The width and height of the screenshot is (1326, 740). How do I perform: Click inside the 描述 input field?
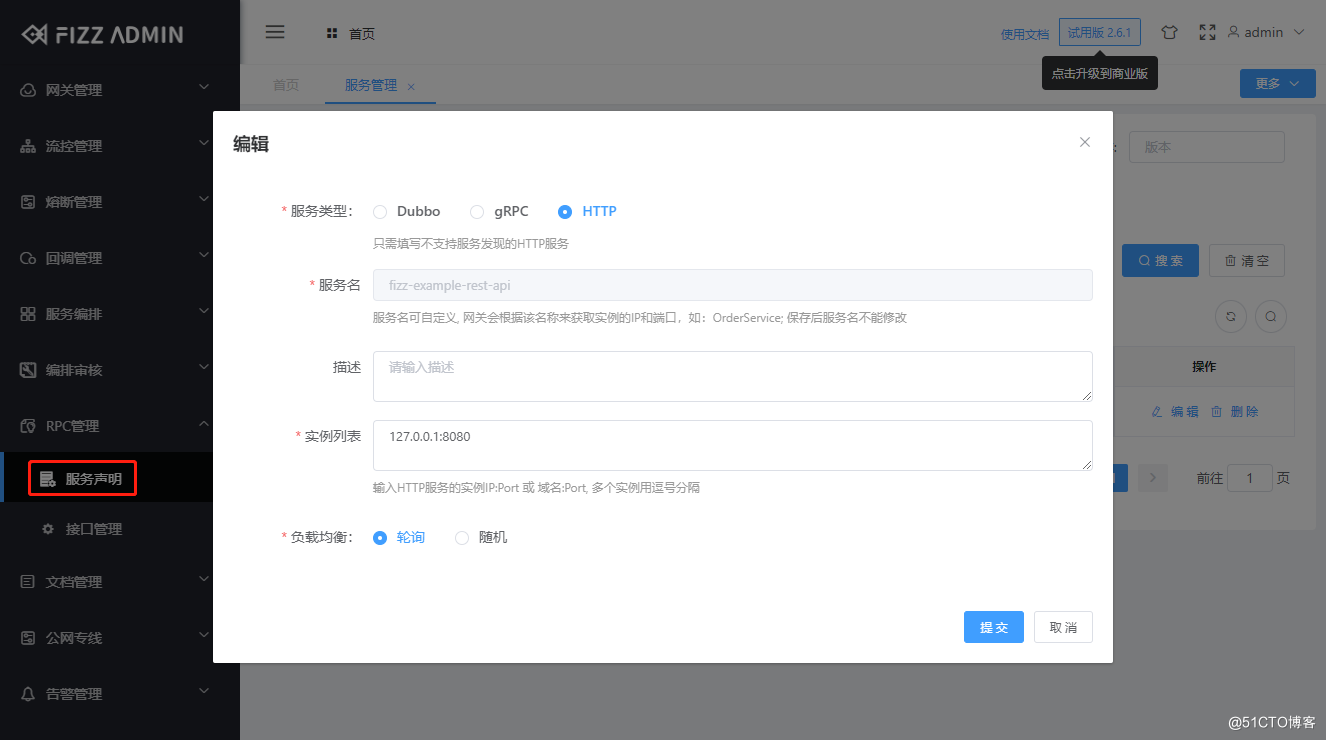coord(732,376)
